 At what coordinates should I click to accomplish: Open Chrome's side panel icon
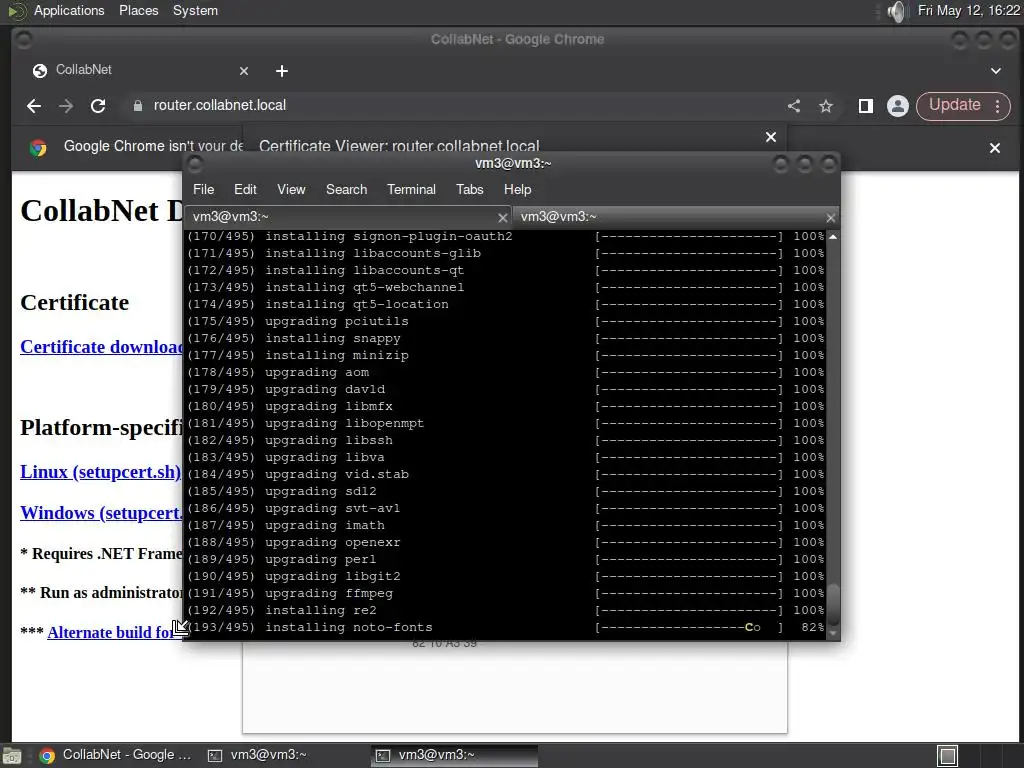pyautogui.click(x=866, y=106)
